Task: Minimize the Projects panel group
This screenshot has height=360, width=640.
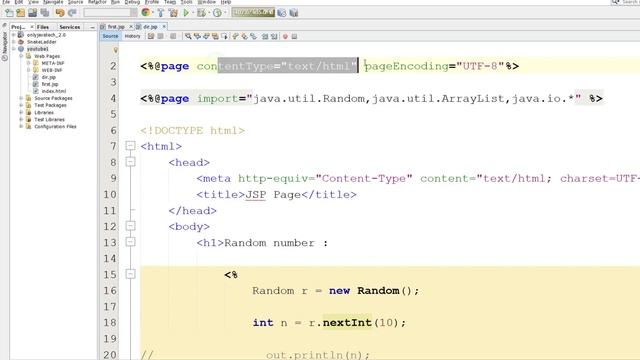Action: pyautogui.click(x=92, y=27)
